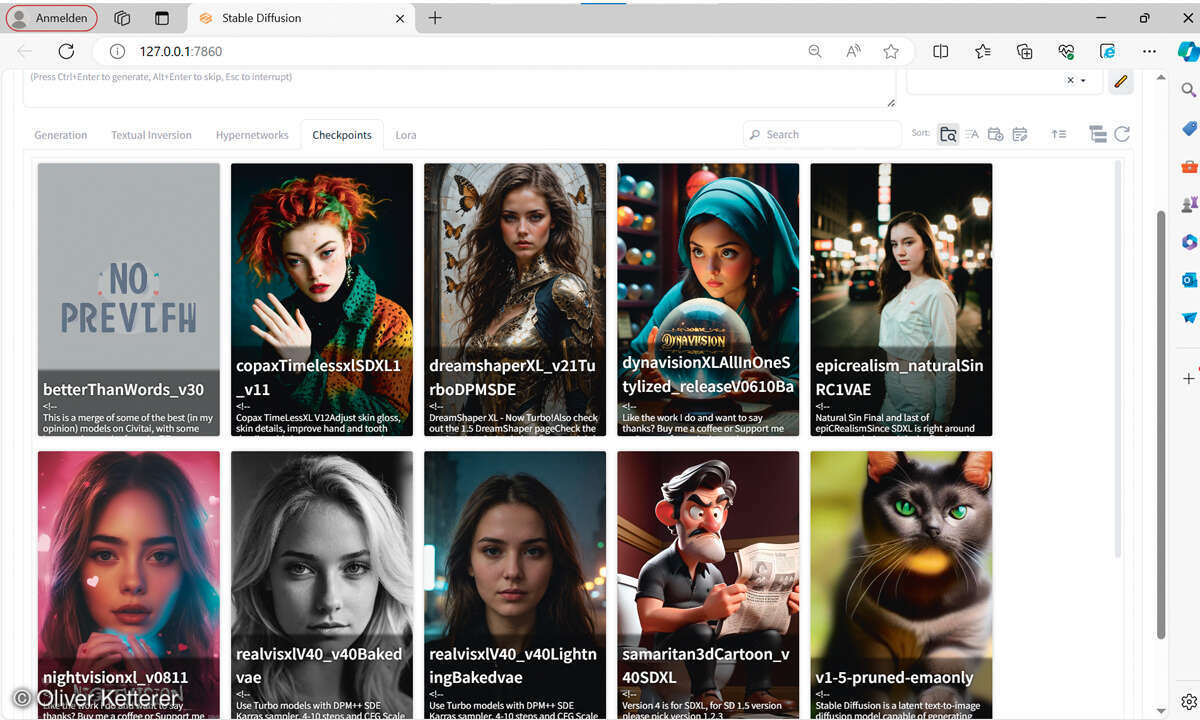
Task: Switch to the Lora tab
Action: coord(406,135)
